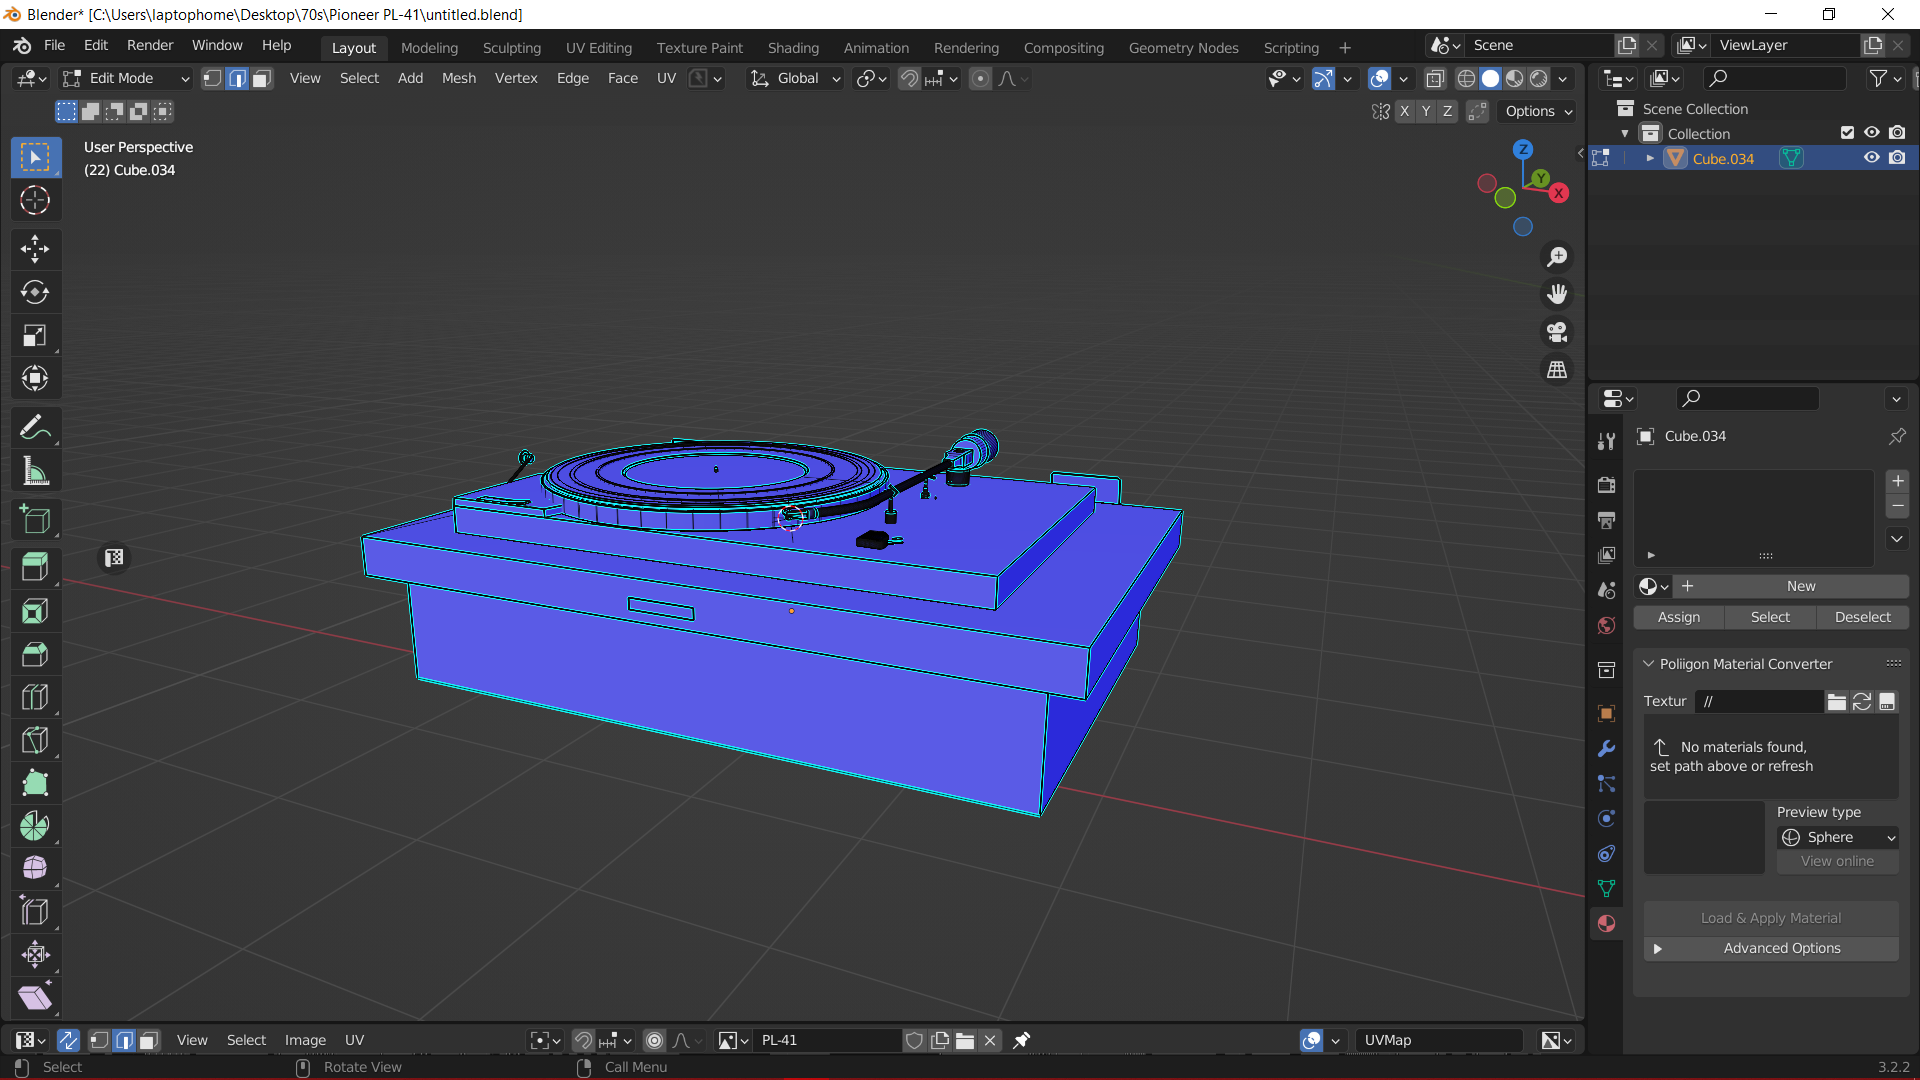The height and width of the screenshot is (1080, 1920).
Task: Click the Deselect material button
Action: (x=1863, y=617)
